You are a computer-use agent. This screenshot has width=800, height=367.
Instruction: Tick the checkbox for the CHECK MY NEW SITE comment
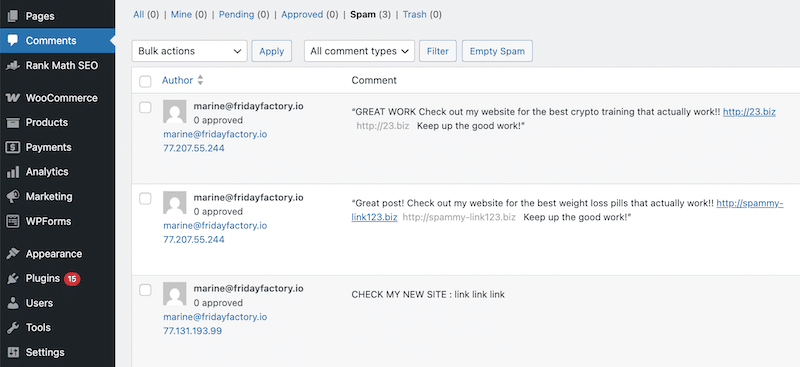145,290
